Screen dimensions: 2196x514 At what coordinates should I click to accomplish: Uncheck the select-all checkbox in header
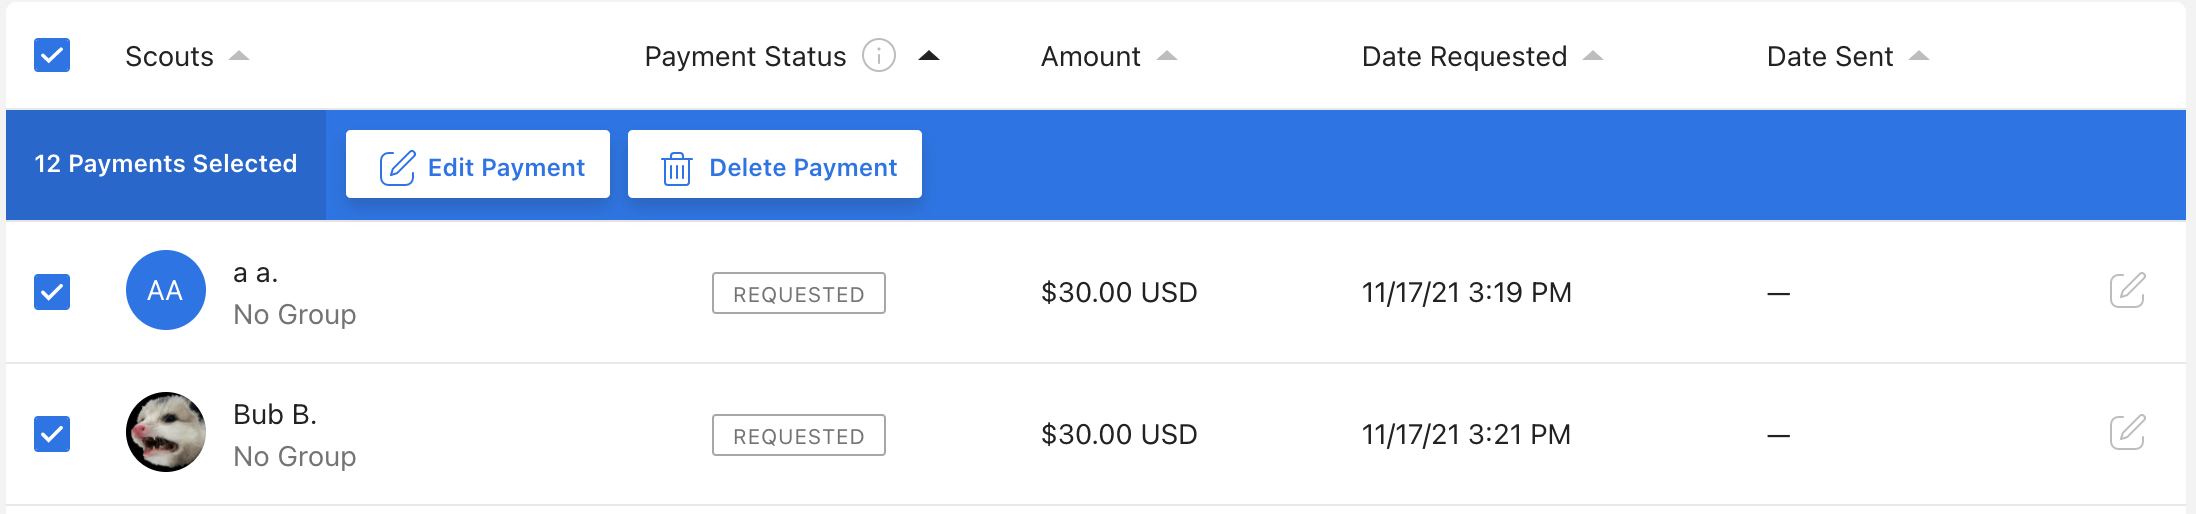coord(52,55)
